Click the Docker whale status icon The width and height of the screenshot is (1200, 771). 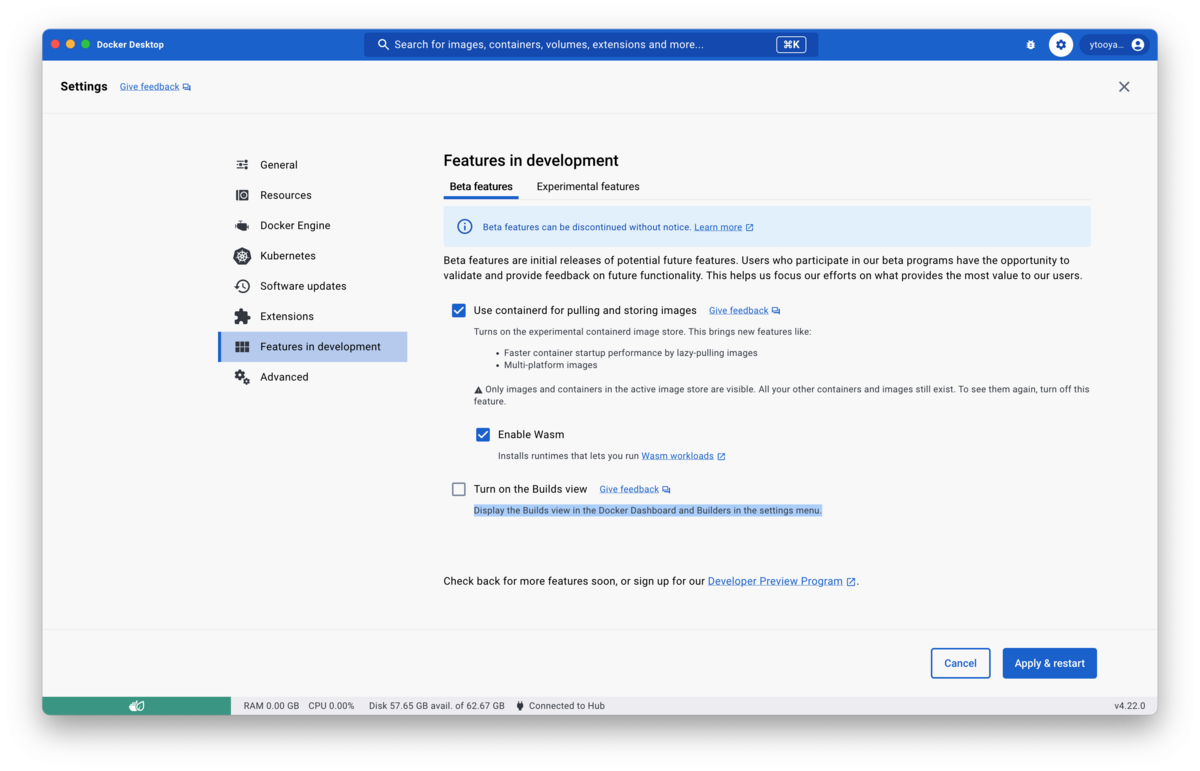point(137,706)
